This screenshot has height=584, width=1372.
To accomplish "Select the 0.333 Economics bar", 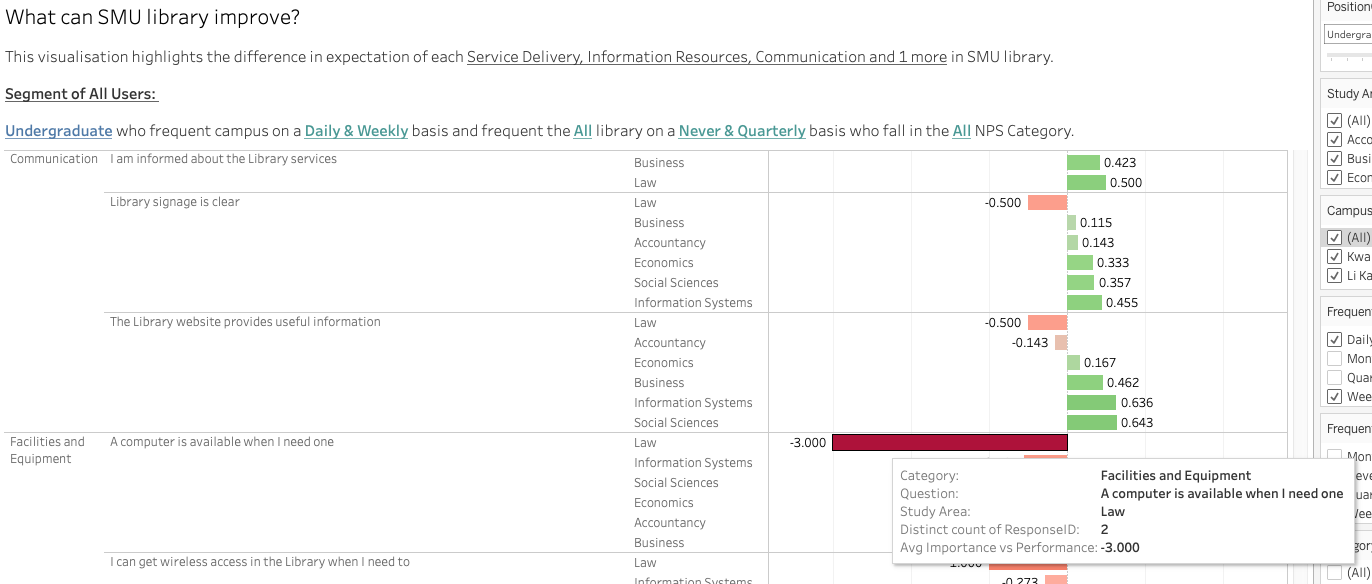I will click(x=1080, y=263).
